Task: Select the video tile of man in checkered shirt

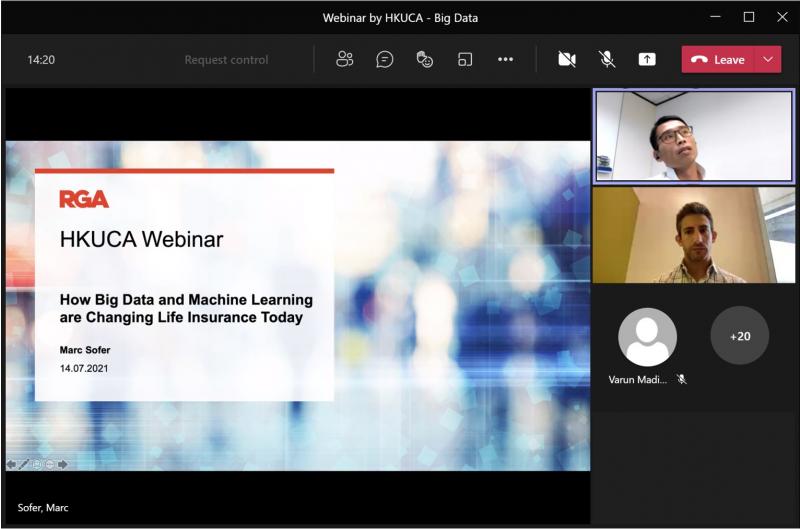Action: (694, 235)
